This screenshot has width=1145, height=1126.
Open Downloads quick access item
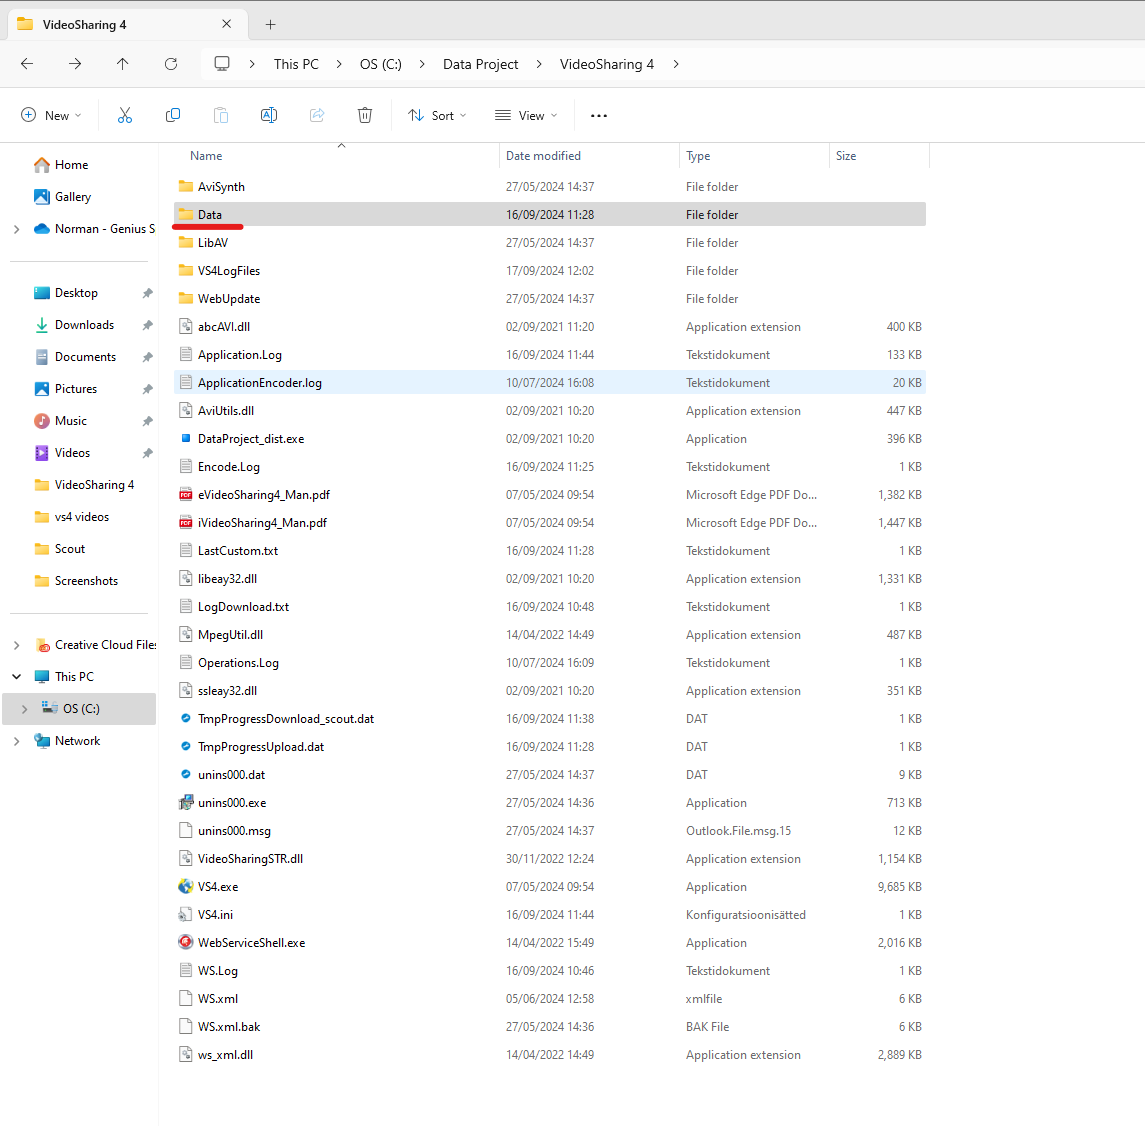click(84, 325)
